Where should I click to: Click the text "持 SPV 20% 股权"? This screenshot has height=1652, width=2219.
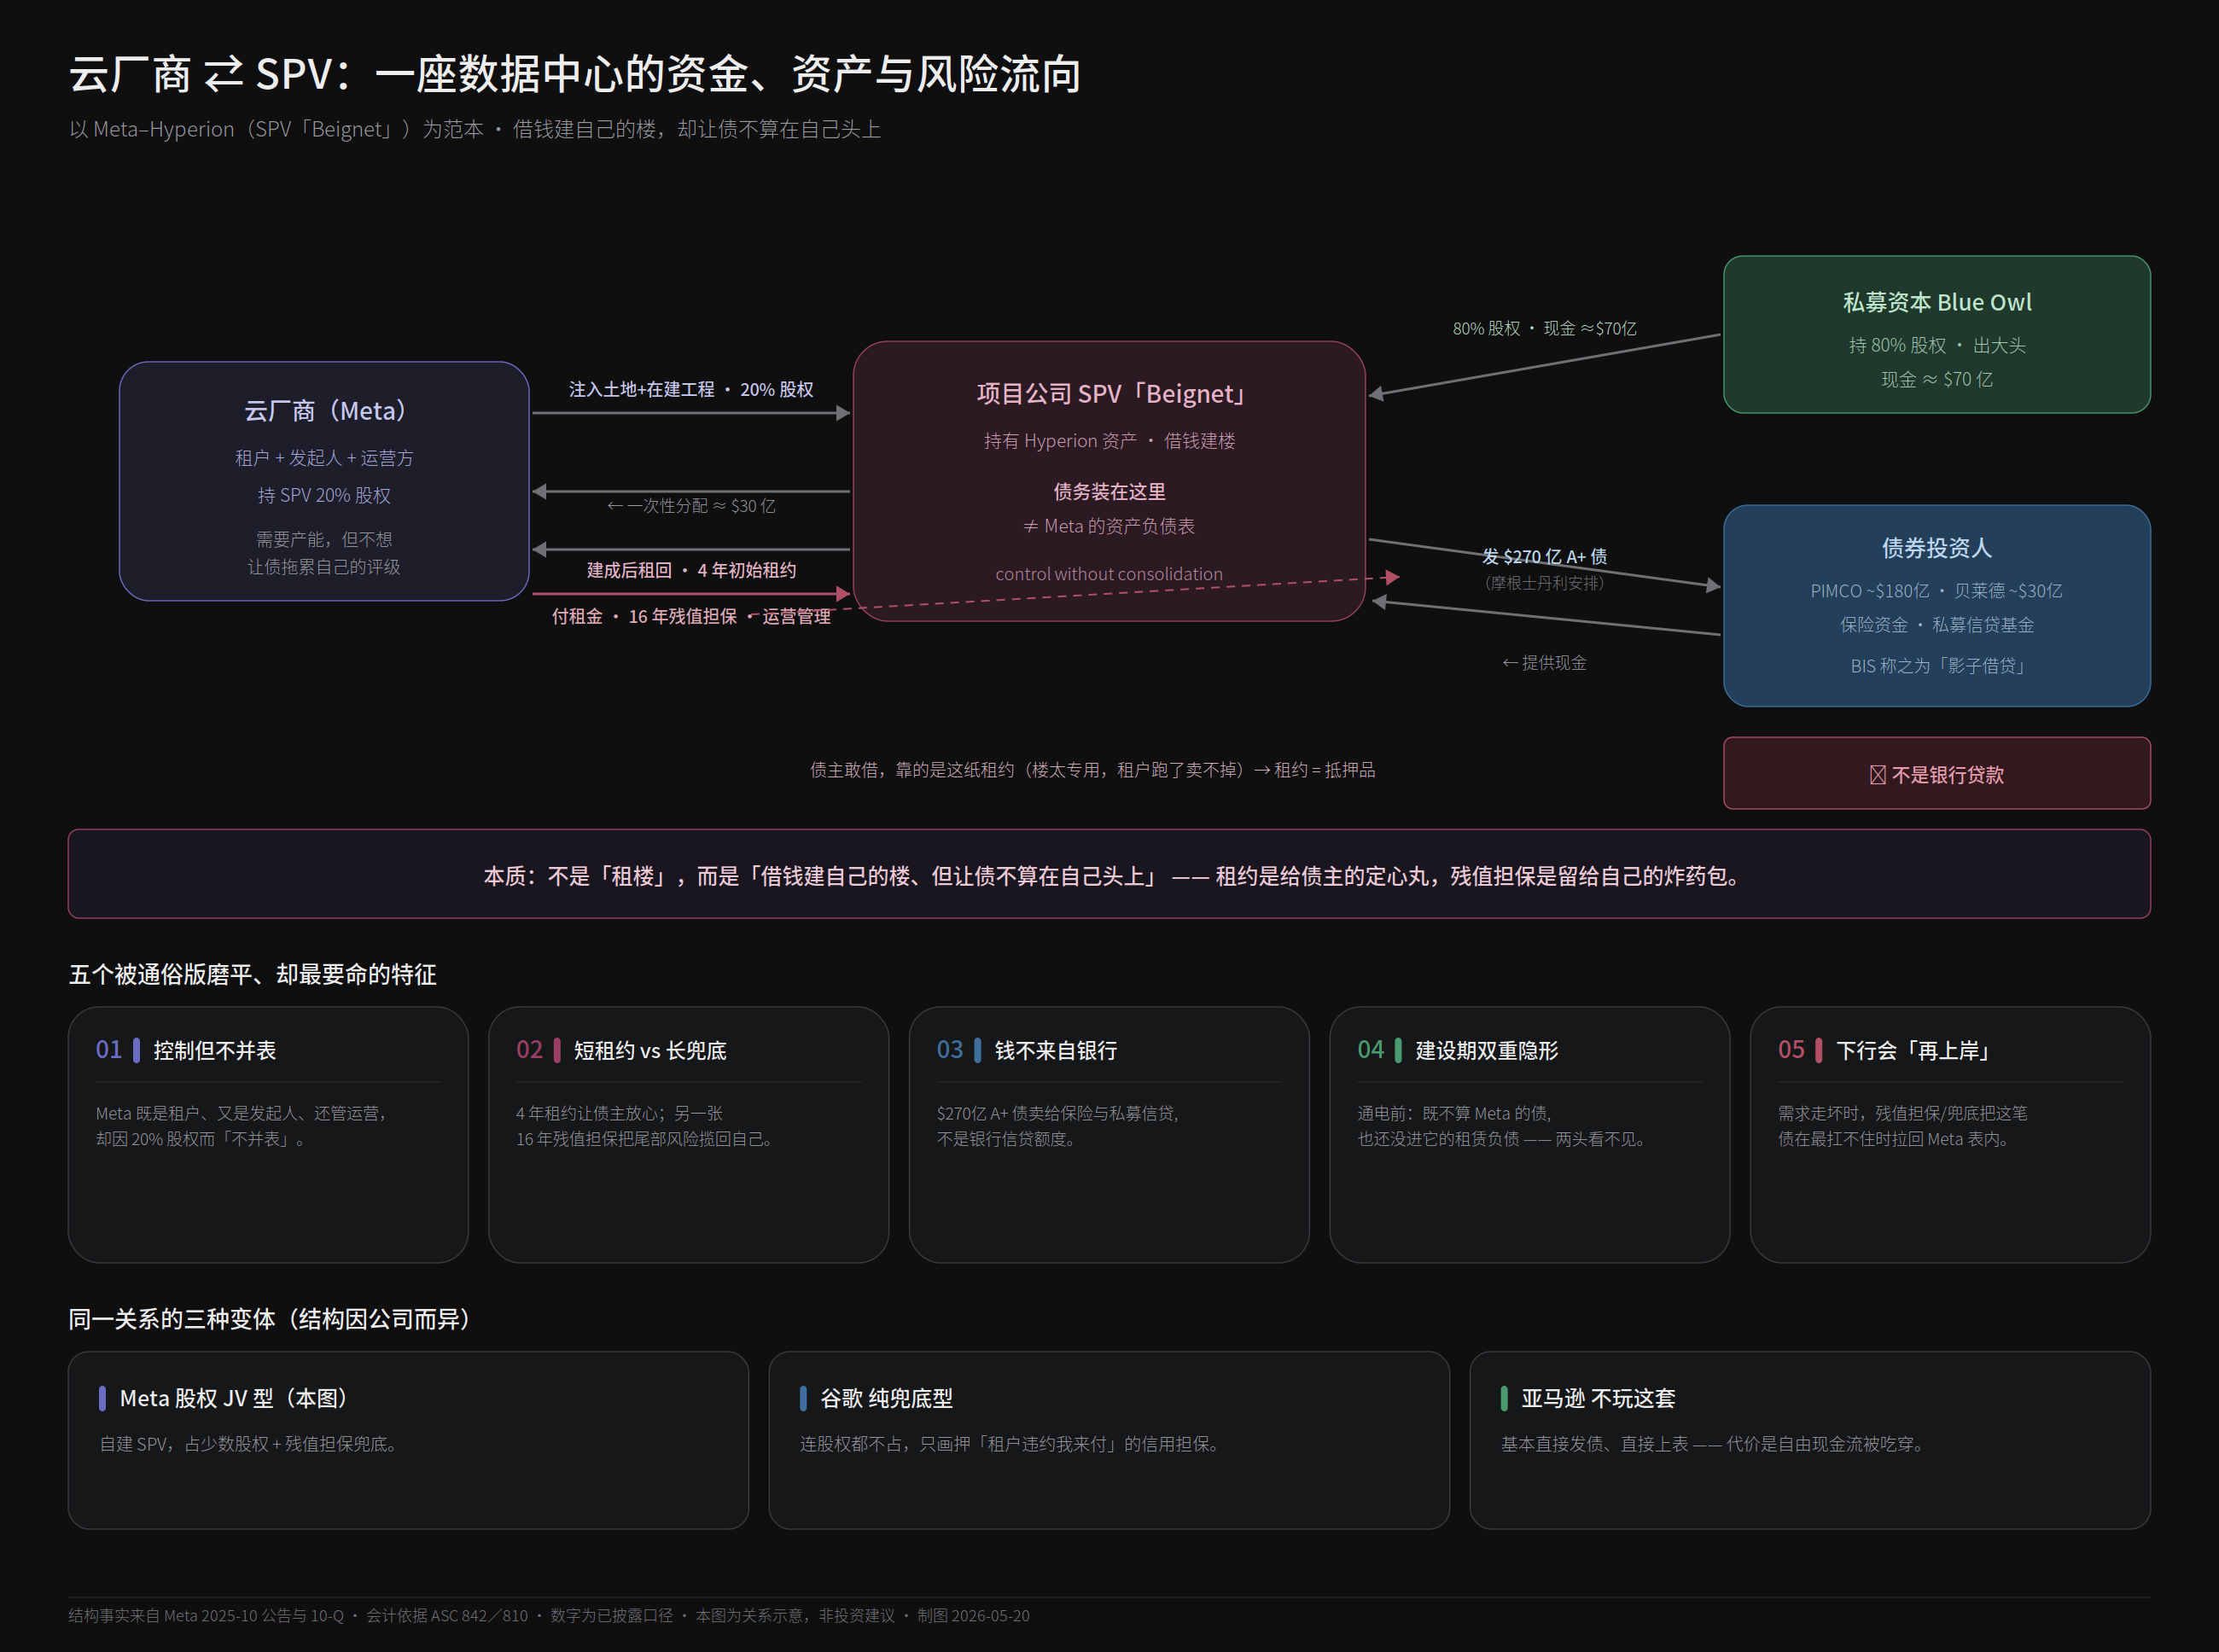click(324, 495)
